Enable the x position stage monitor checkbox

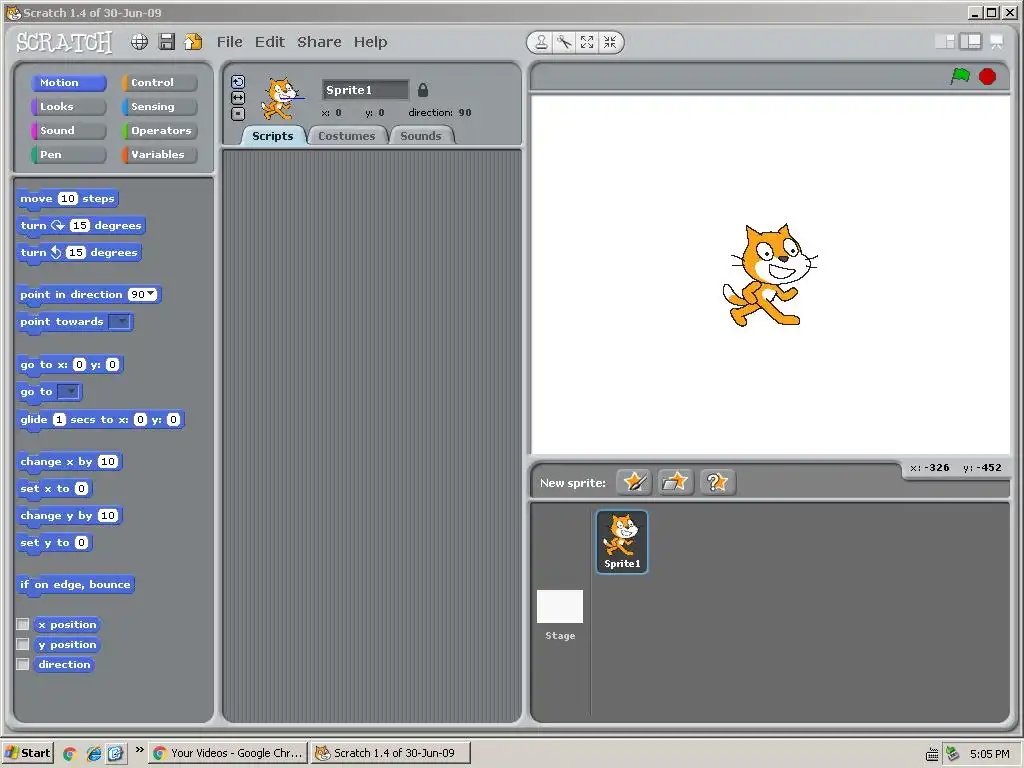click(23, 624)
